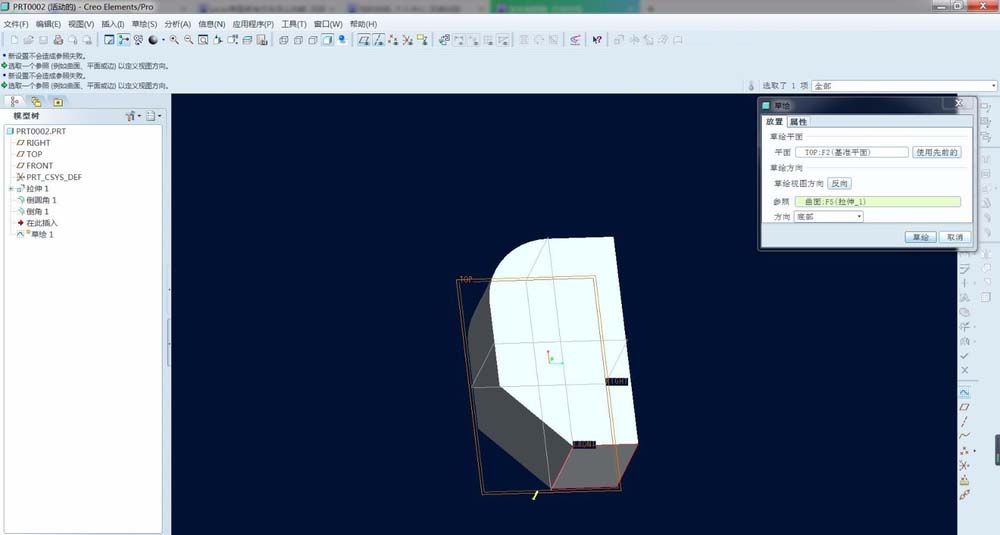Select the Datum Curve tool icon
1000x535 pixels.
click(964, 436)
